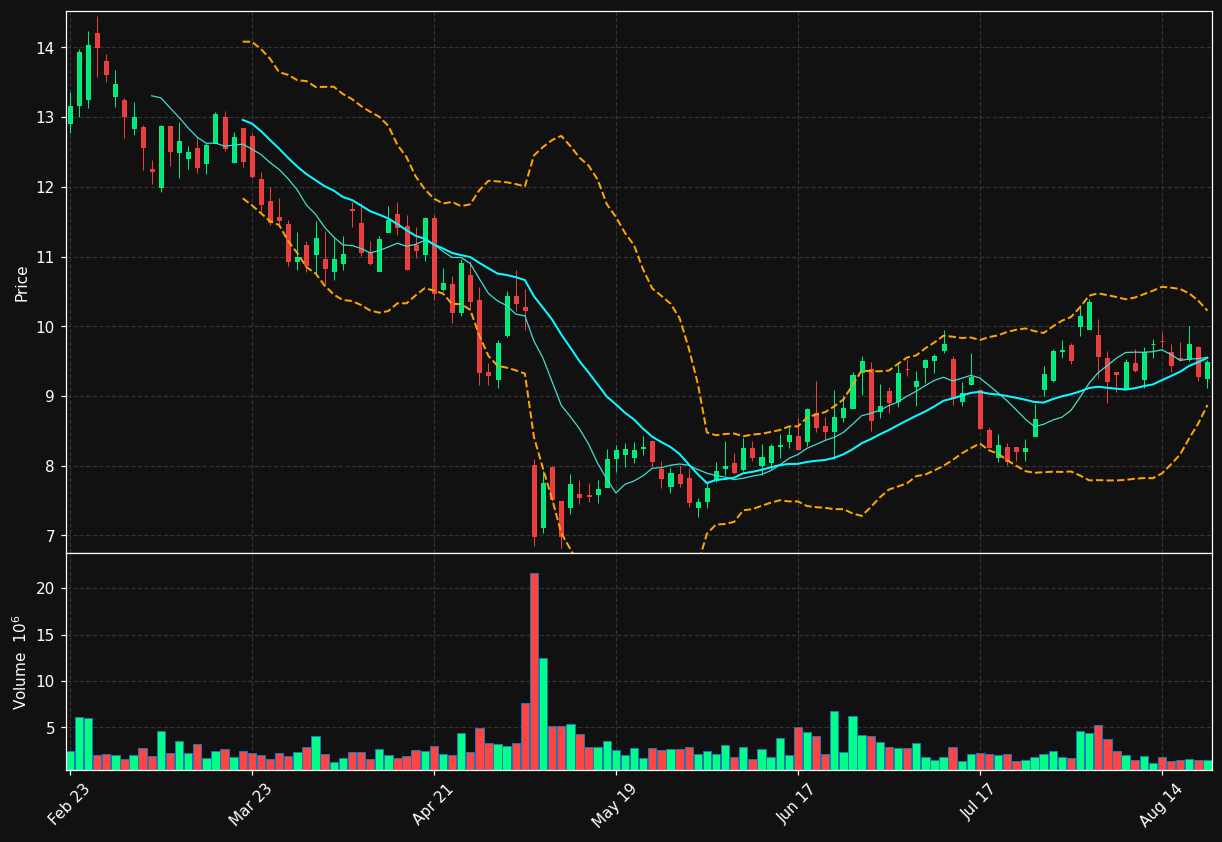The height and width of the screenshot is (842, 1222).
Task: Click the 8 tick on the Price axis
Action: (50, 467)
